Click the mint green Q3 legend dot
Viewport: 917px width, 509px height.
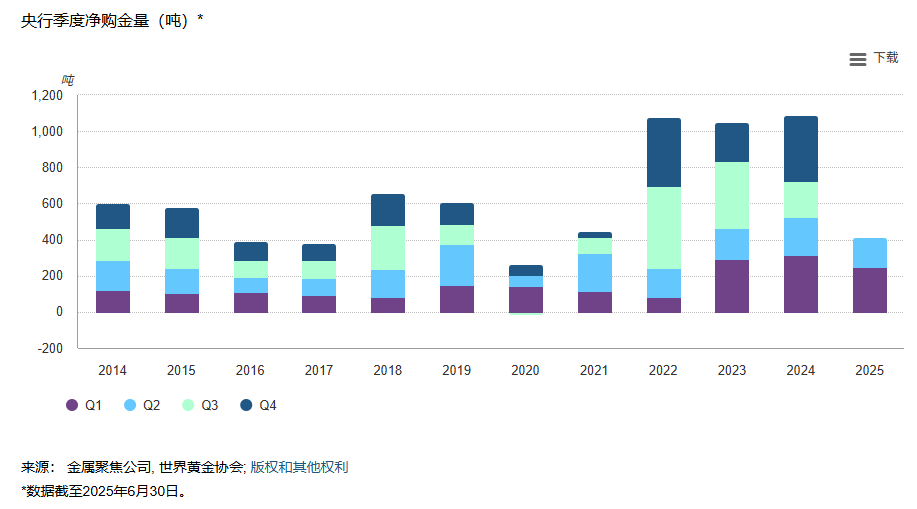(x=188, y=405)
